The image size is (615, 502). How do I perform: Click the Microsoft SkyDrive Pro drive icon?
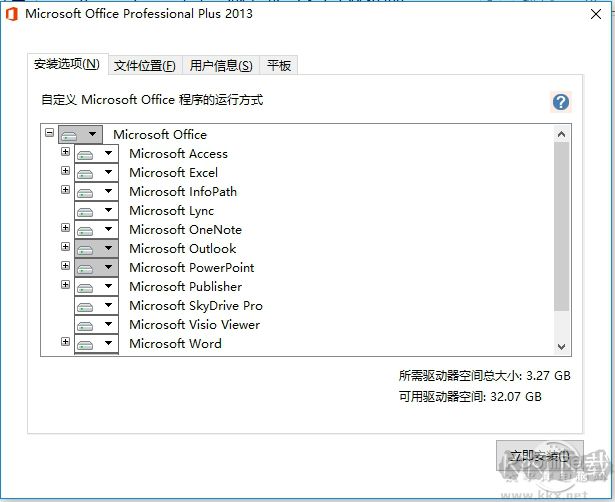86,306
